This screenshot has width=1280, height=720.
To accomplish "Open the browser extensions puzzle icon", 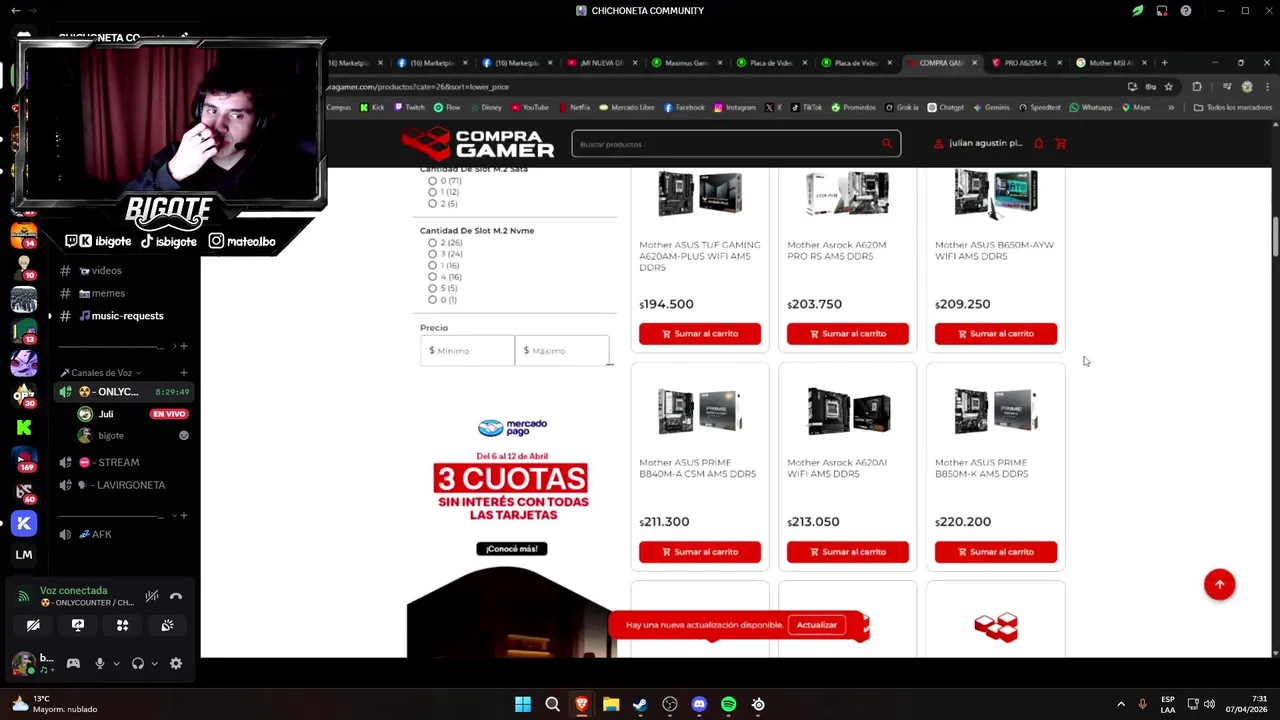I will pyautogui.click(x=1197, y=87).
